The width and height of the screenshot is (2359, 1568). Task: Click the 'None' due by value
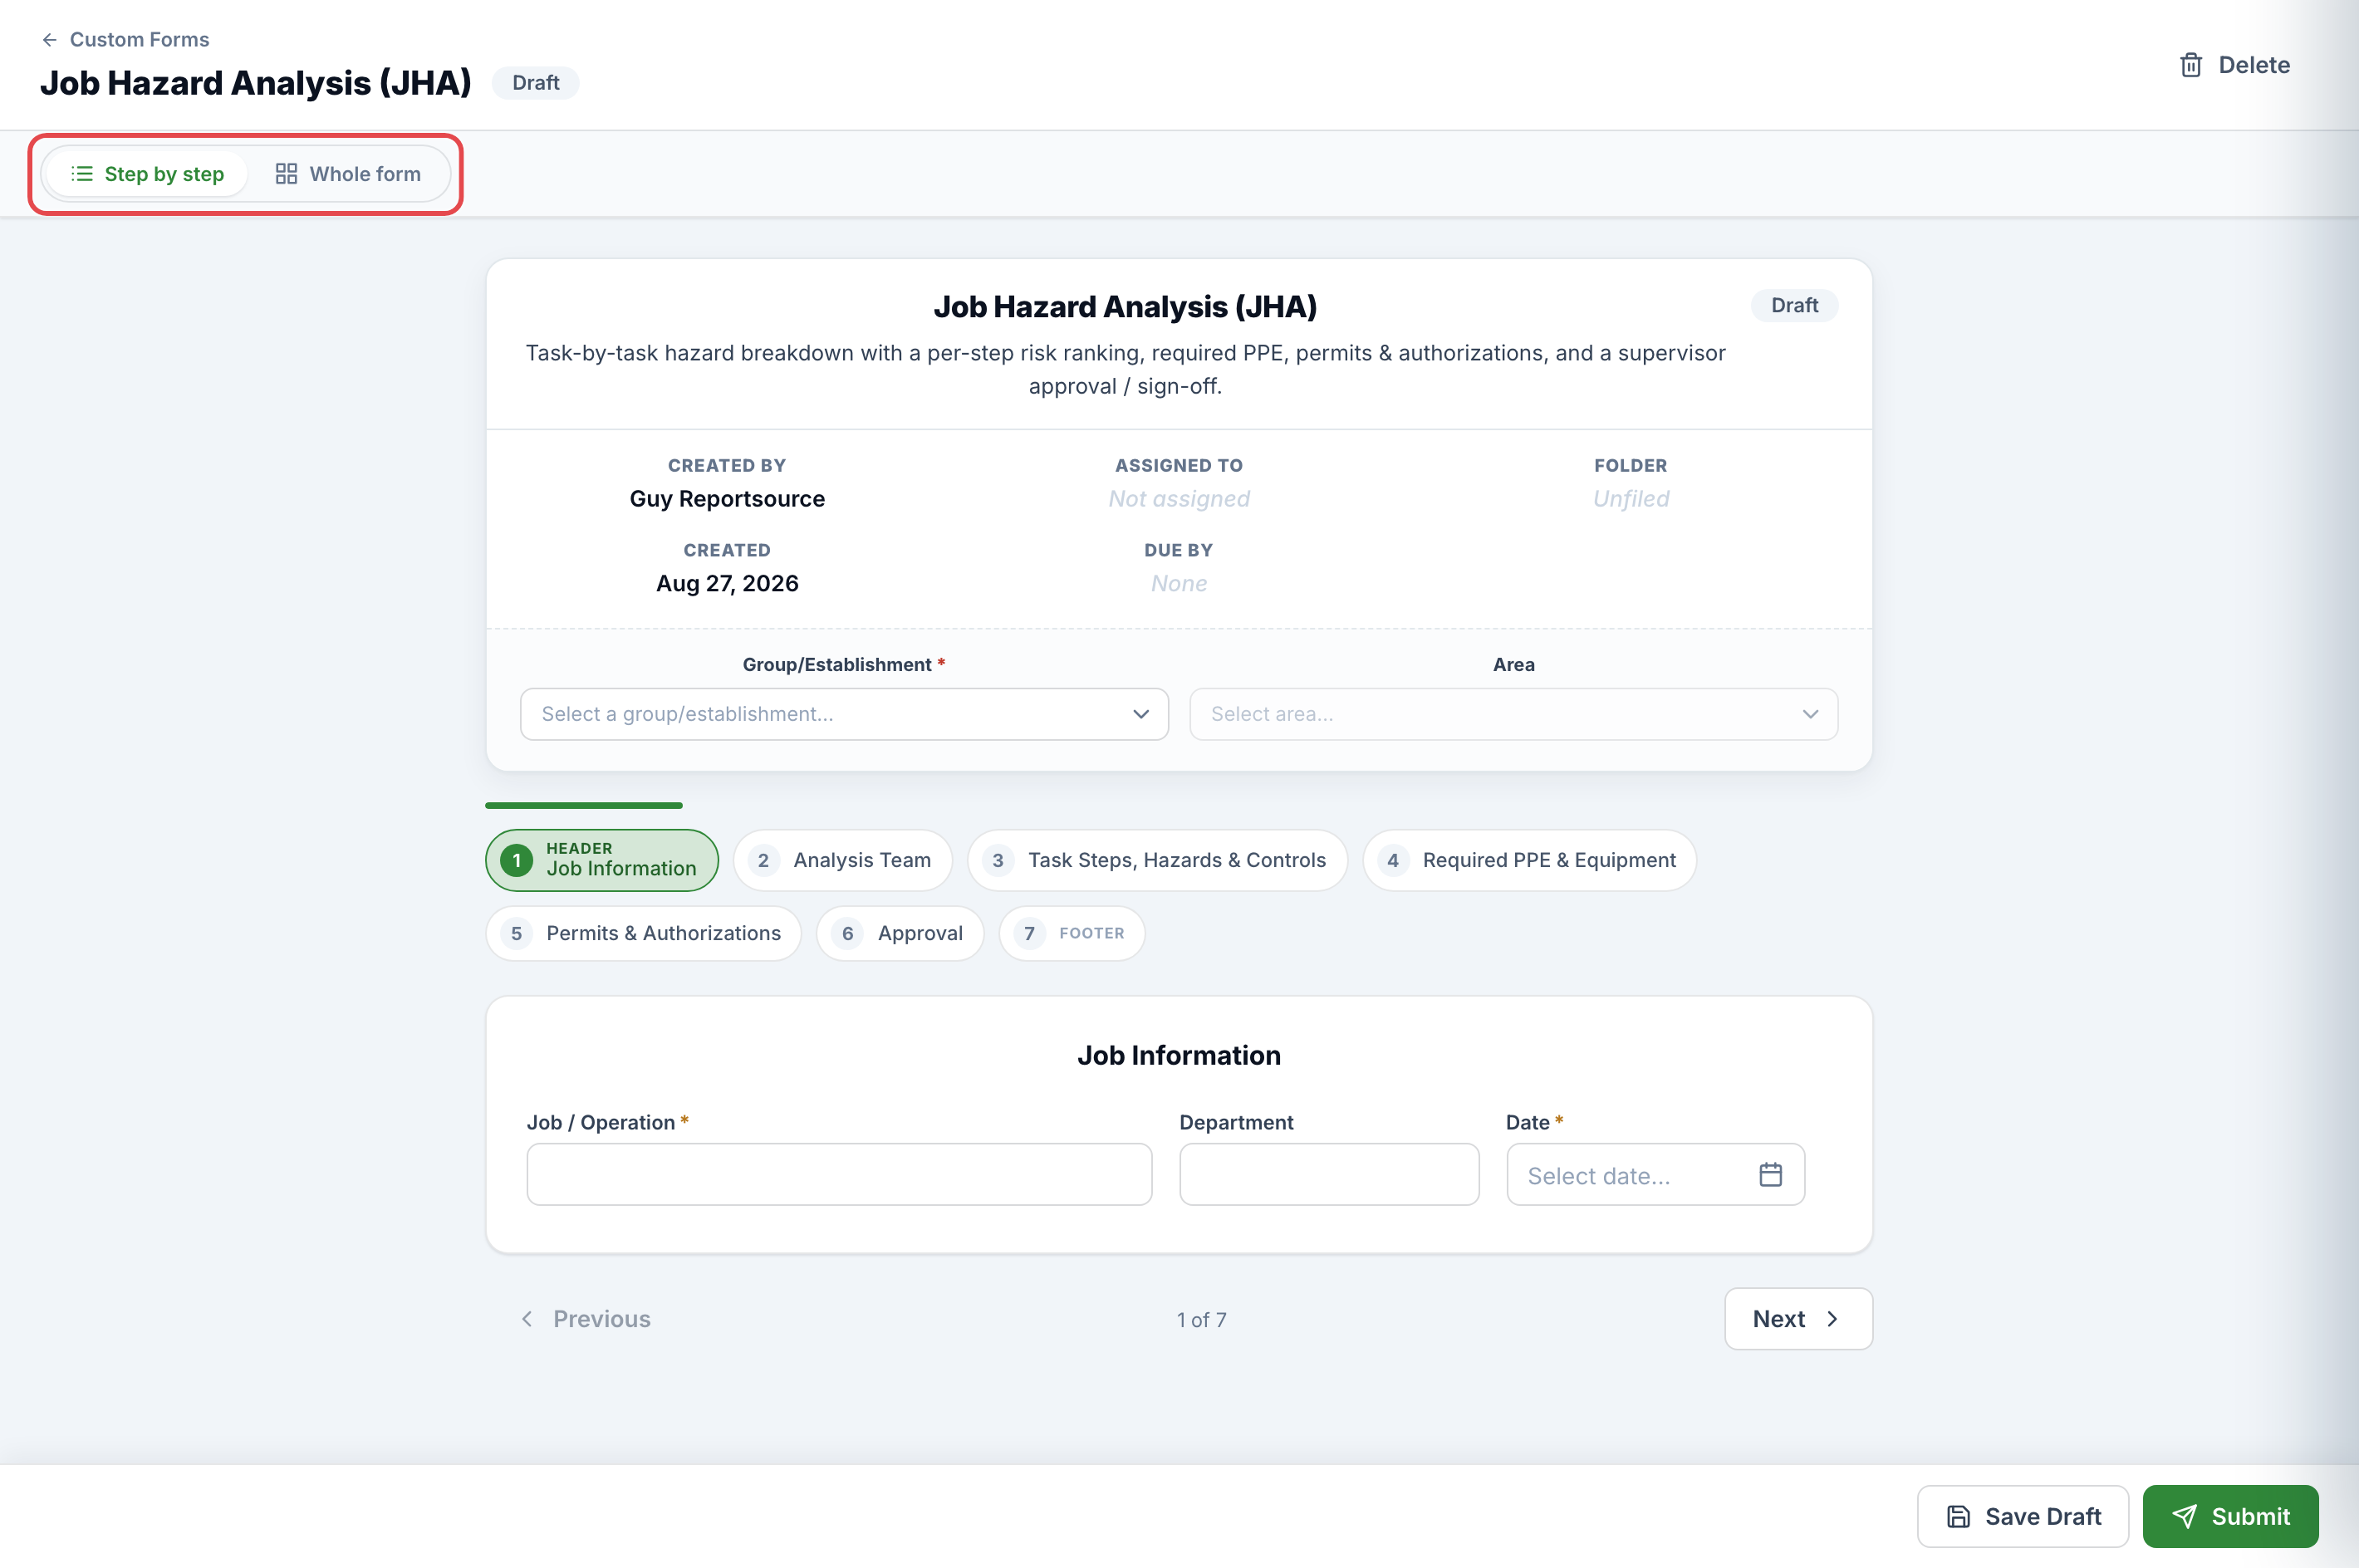[1179, 583]
